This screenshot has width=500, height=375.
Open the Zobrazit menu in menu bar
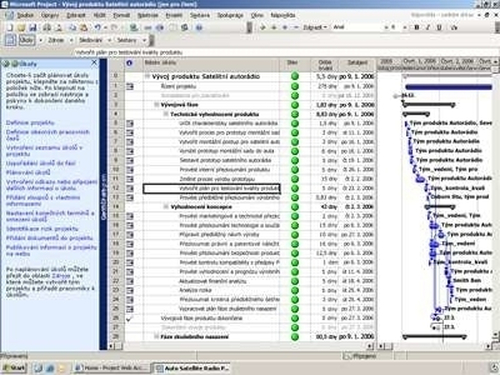tap(76, 15)
